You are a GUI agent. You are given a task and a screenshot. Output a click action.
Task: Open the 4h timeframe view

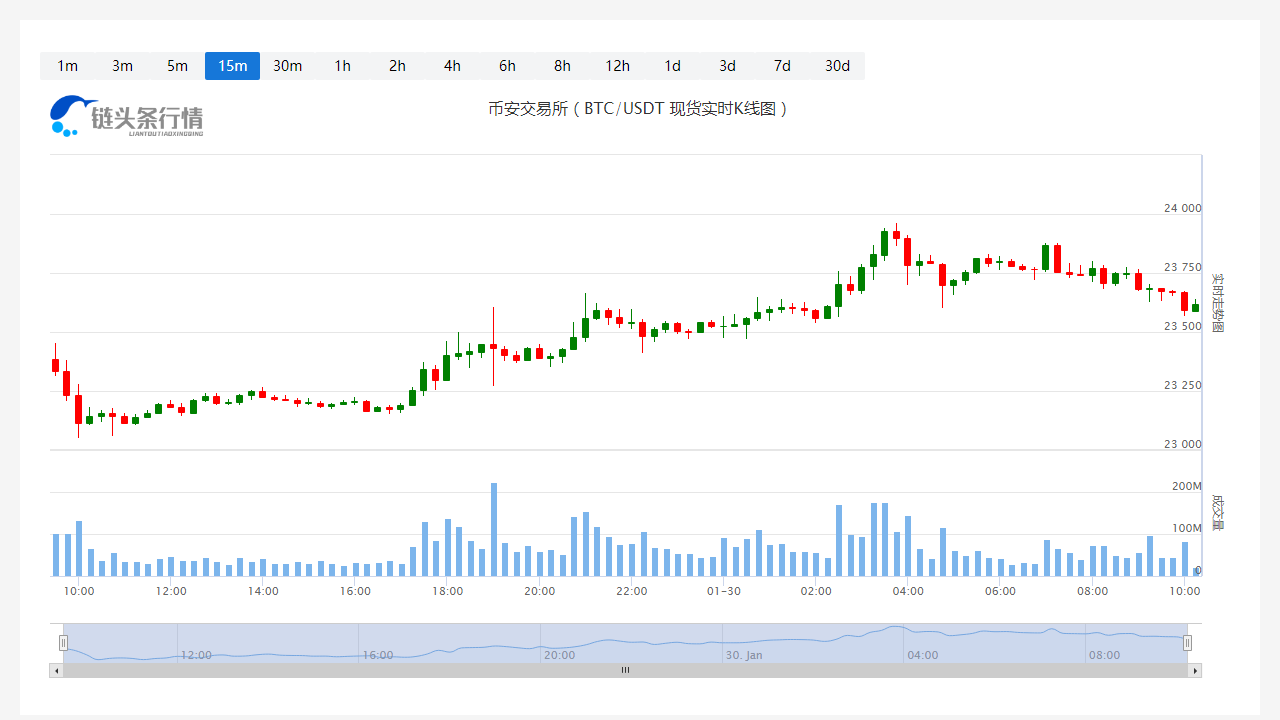point(452,66)
